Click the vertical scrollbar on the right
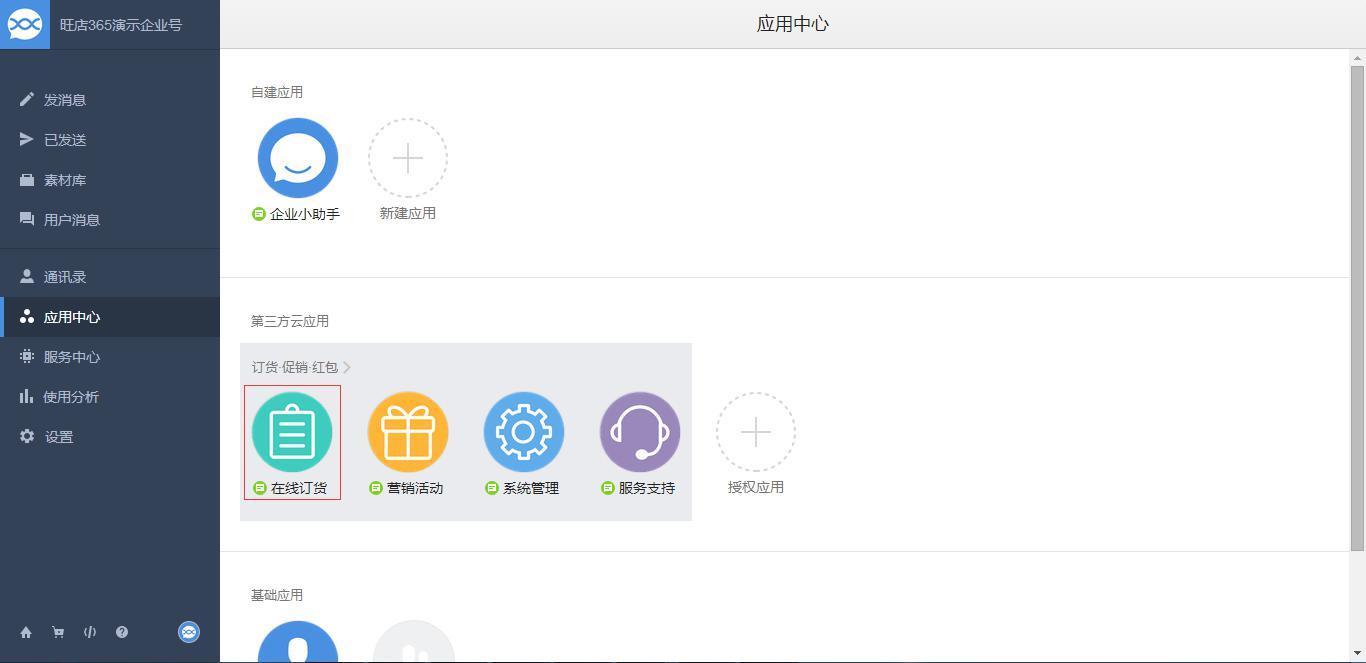Screen dimensions: 1366x663 pyautogui.click(x=1357, y=300)
